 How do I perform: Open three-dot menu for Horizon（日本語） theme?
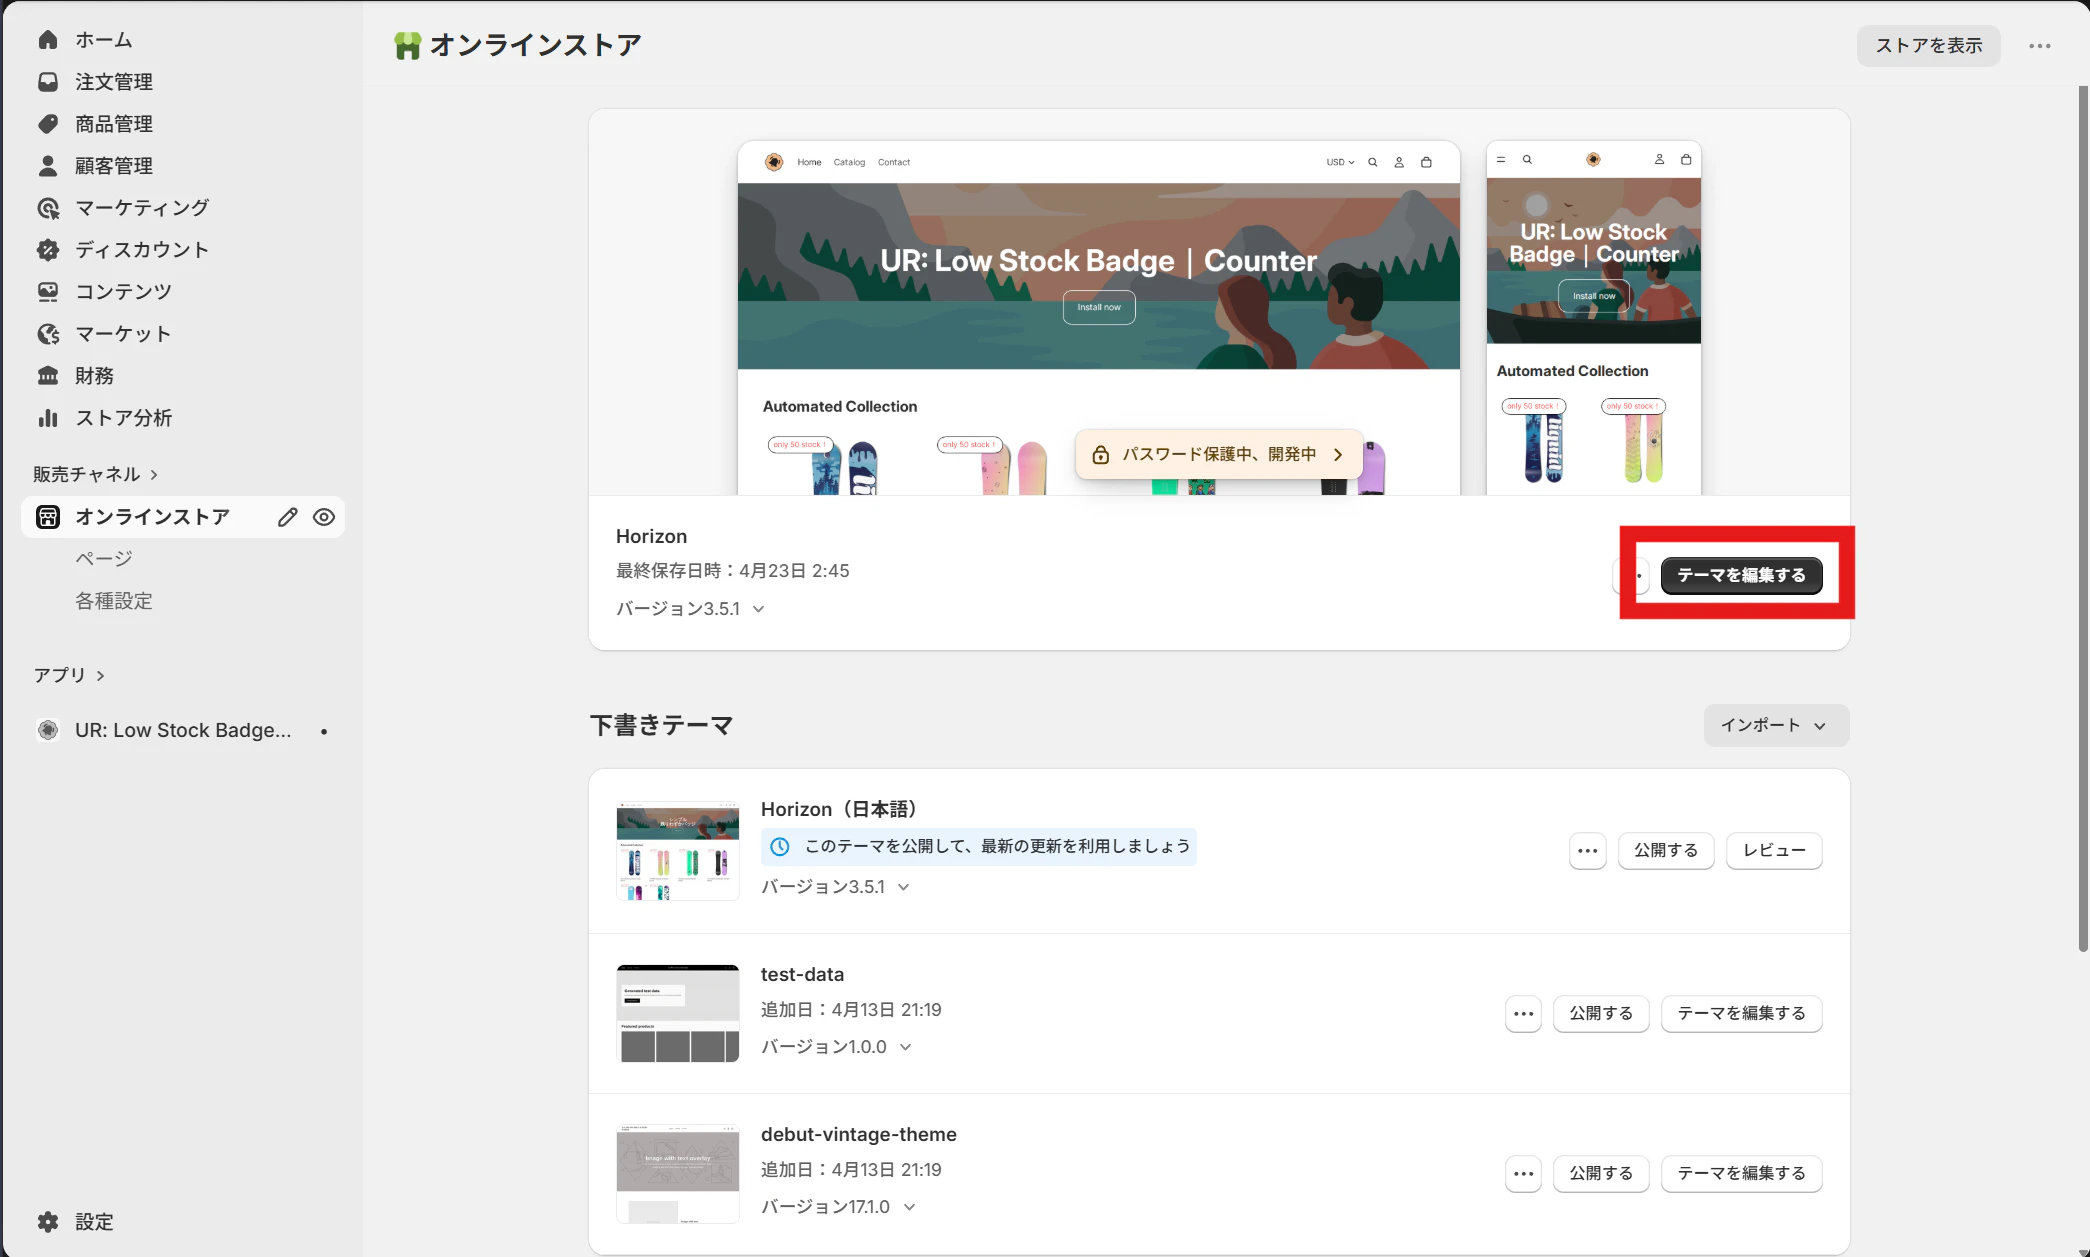pos(1587,851)
